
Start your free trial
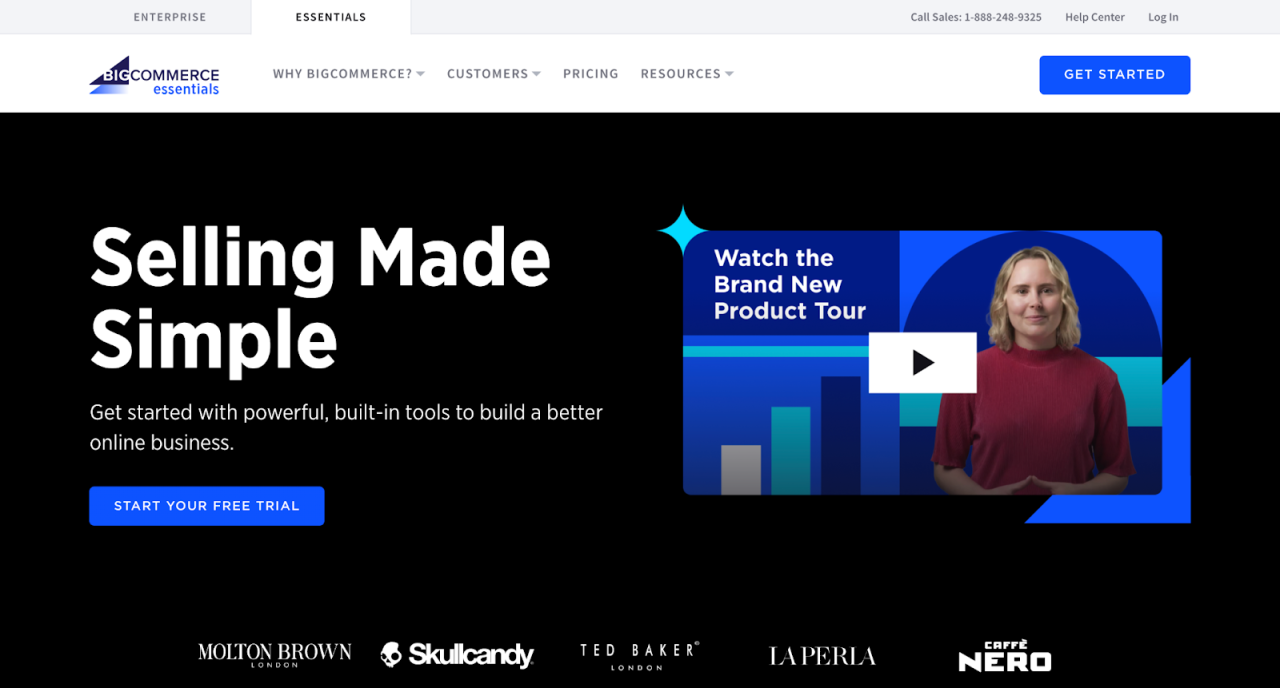coord(206,506)
